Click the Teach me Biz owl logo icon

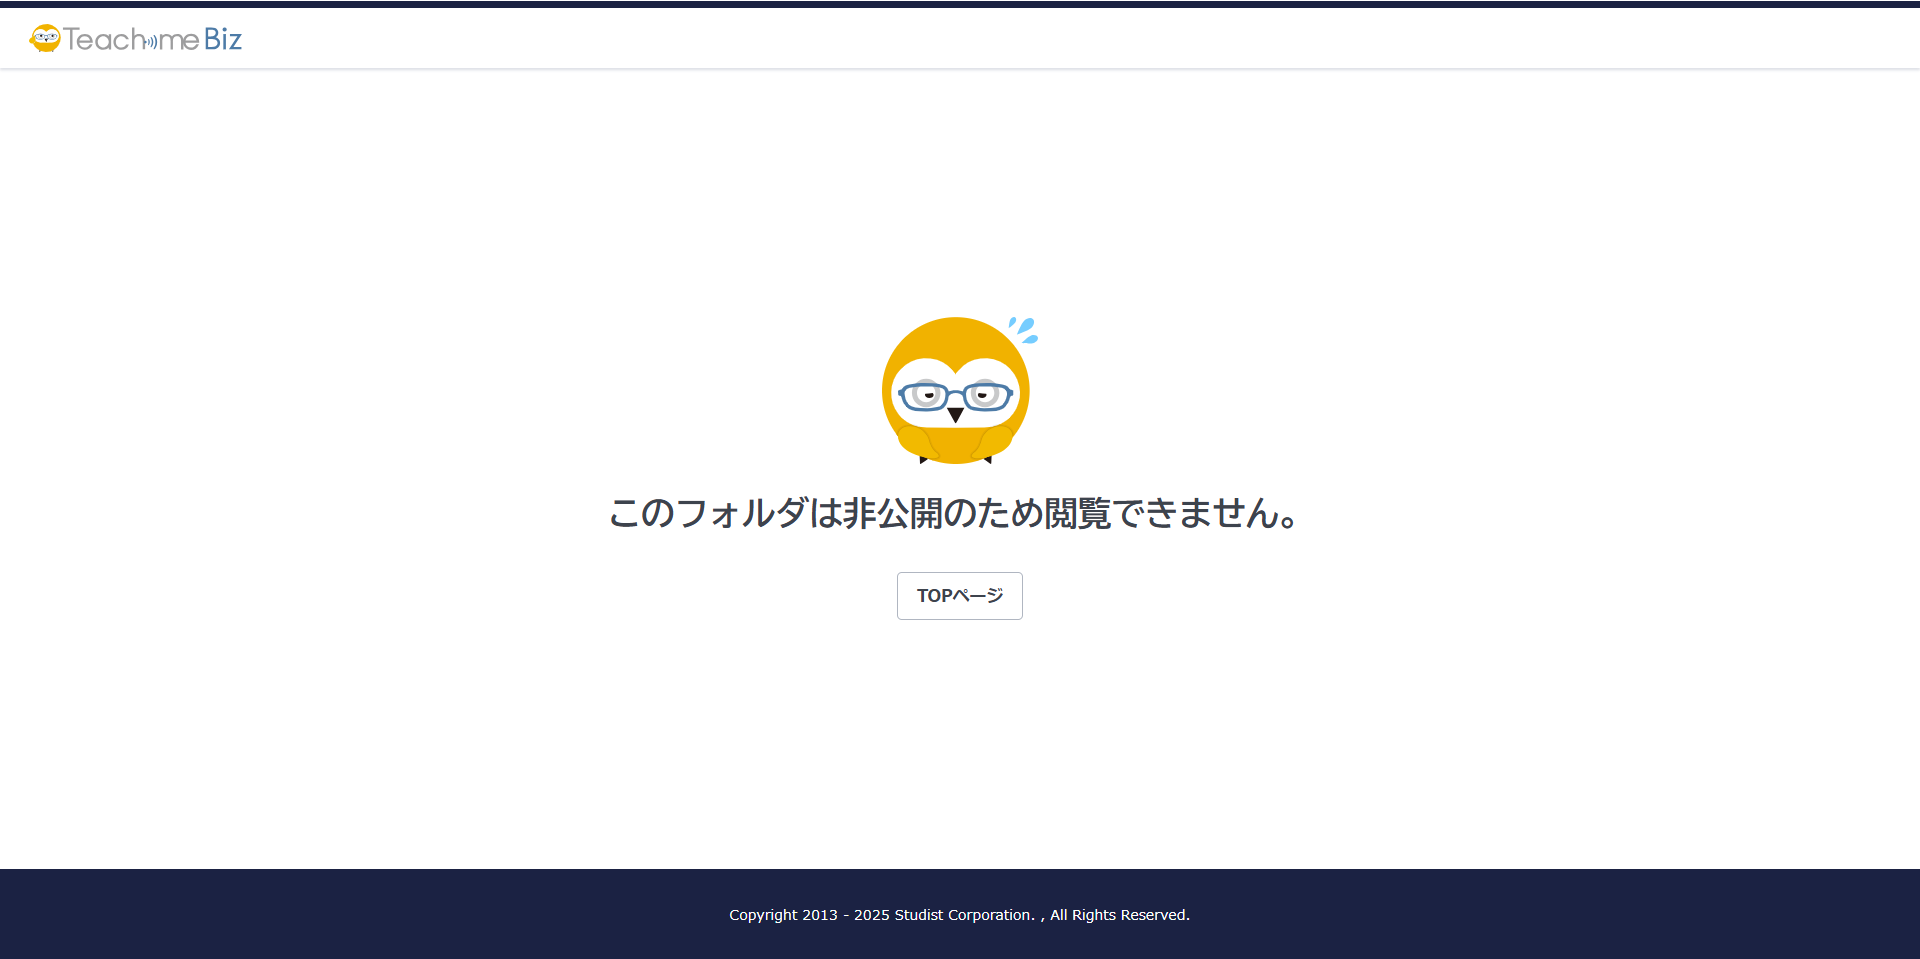pyautogui.click(x=43, y=38)
